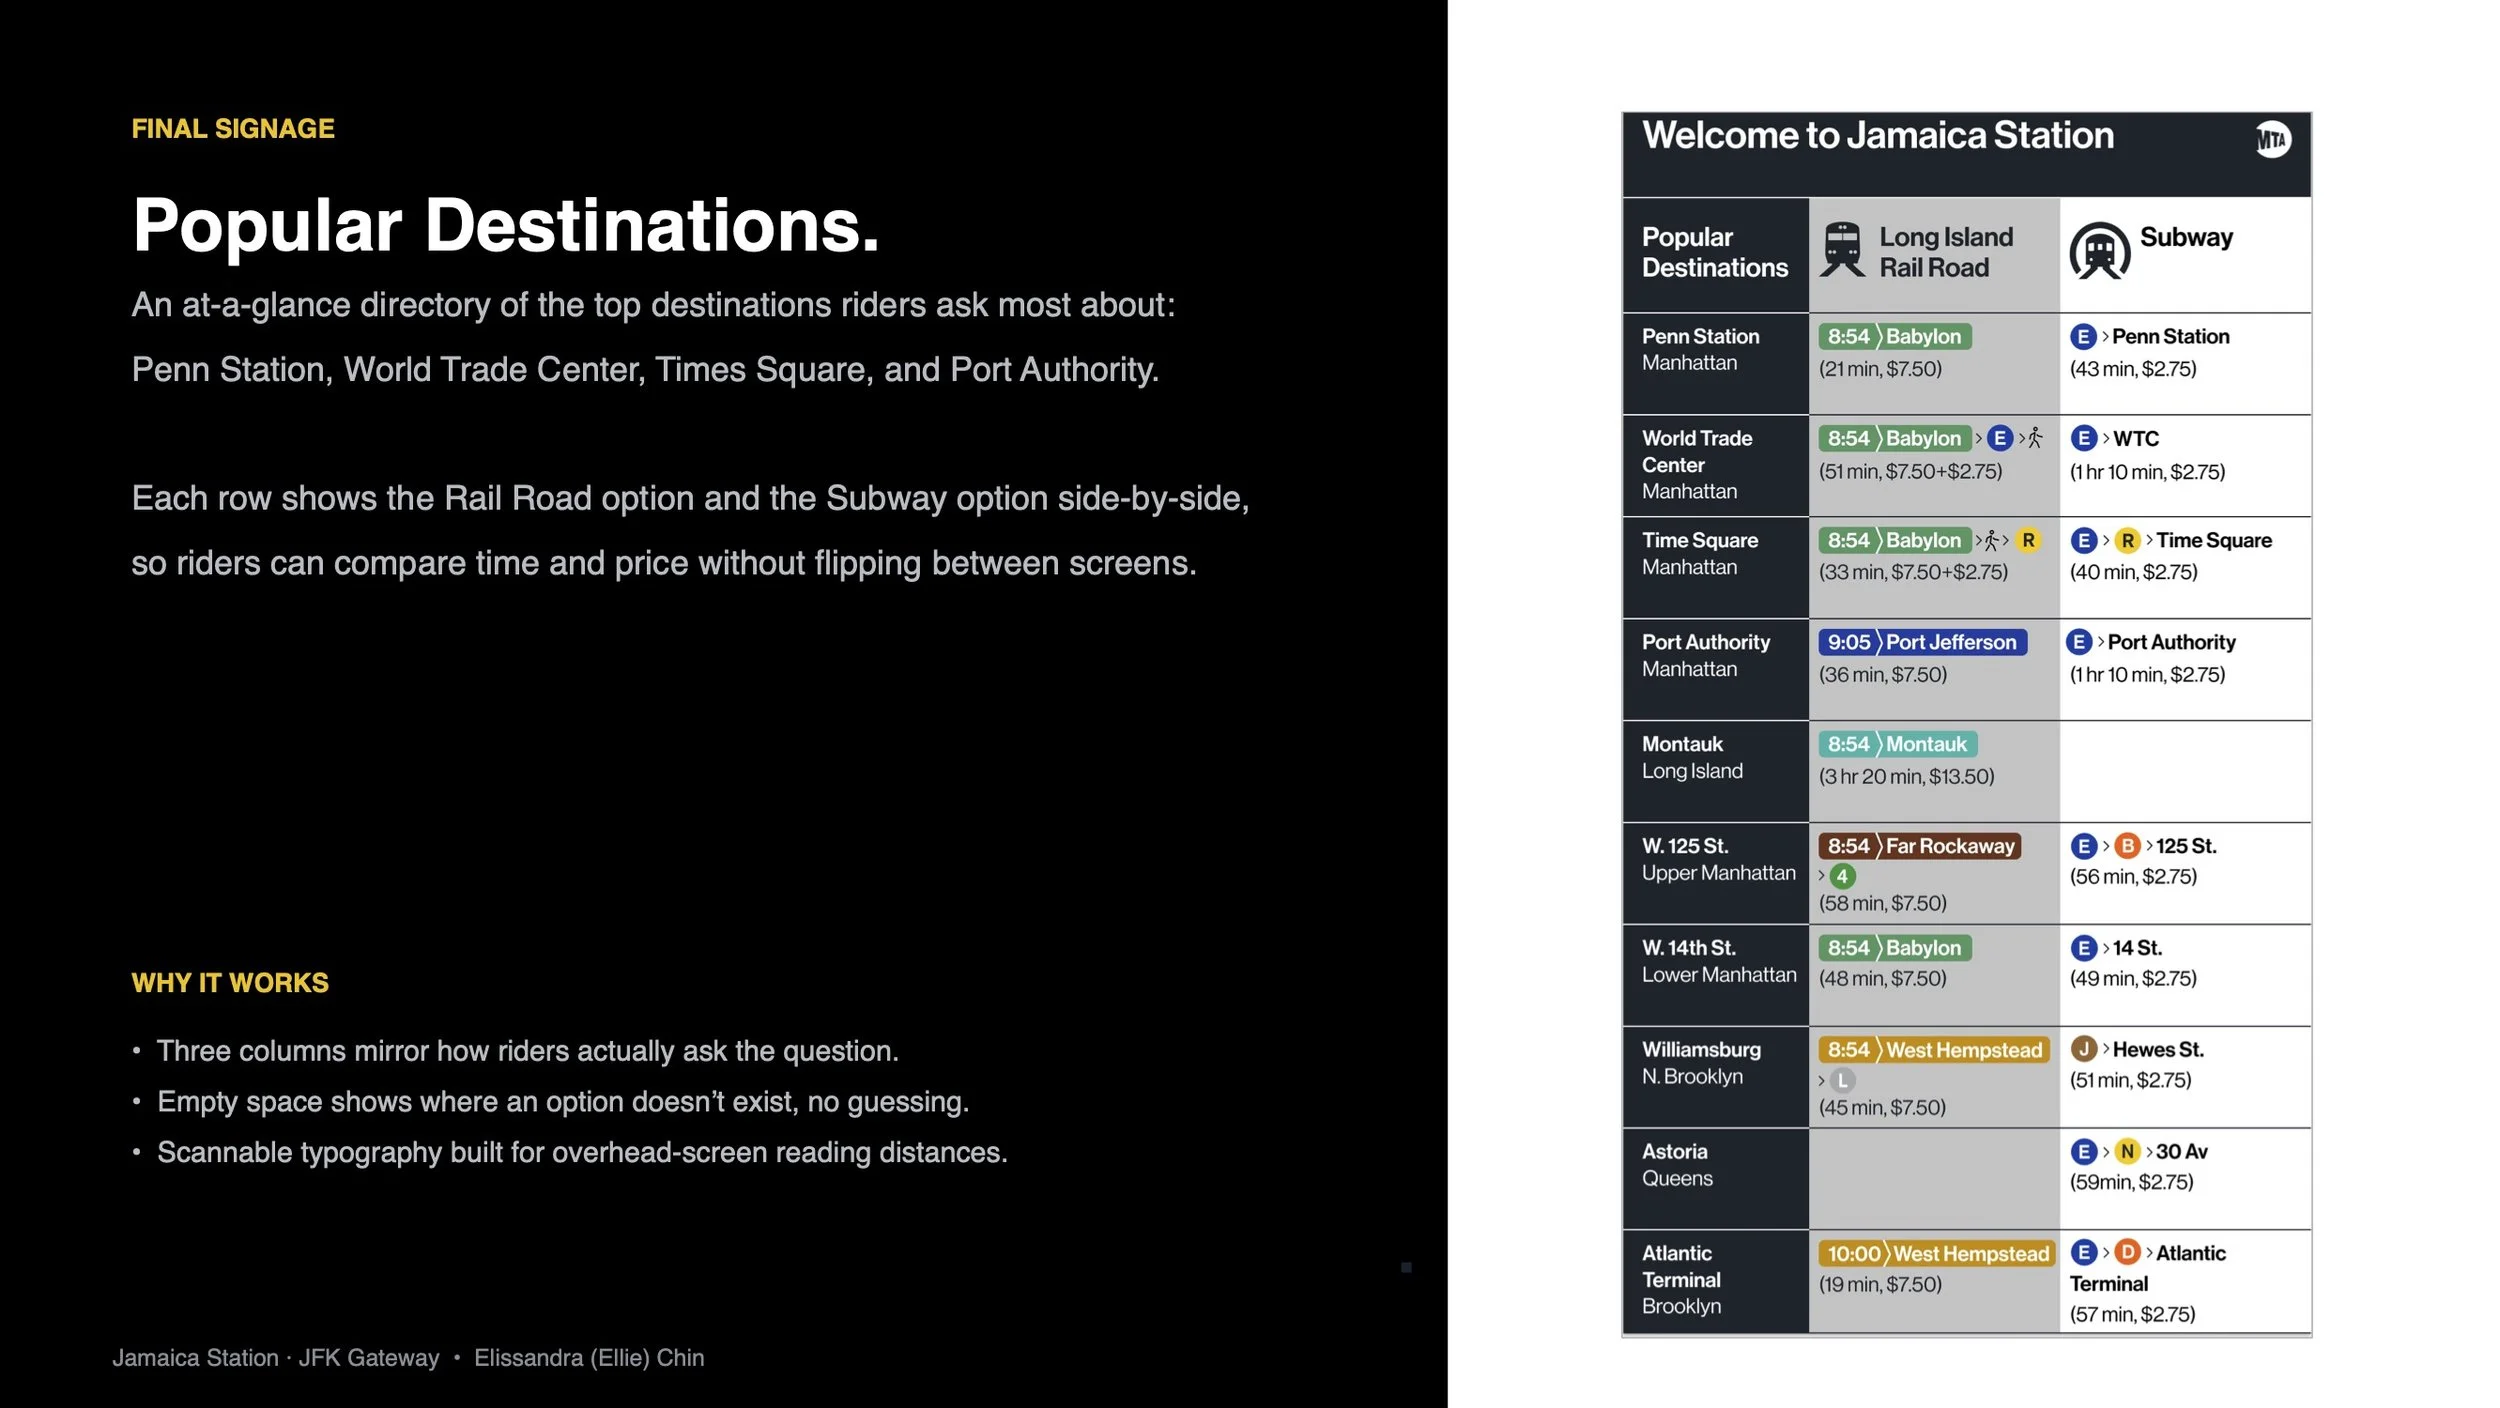2500x1408 pixels.
Task: Click the '(58 min, $7.50)' fare text
Action: (1882, 903)
